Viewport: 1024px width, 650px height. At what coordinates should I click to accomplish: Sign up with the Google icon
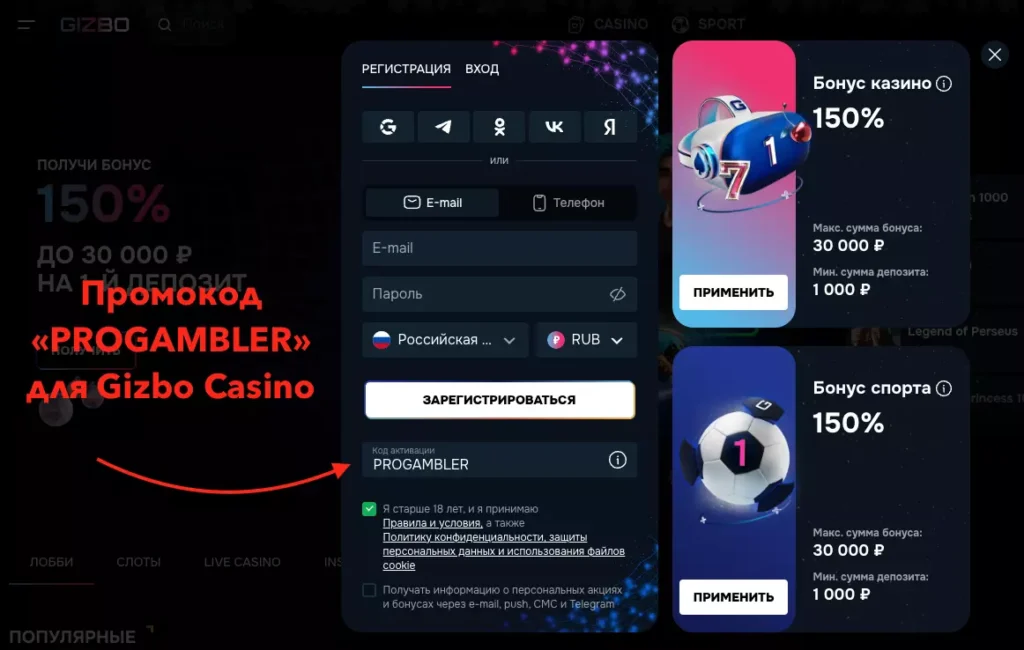click(x=388, y=127)
